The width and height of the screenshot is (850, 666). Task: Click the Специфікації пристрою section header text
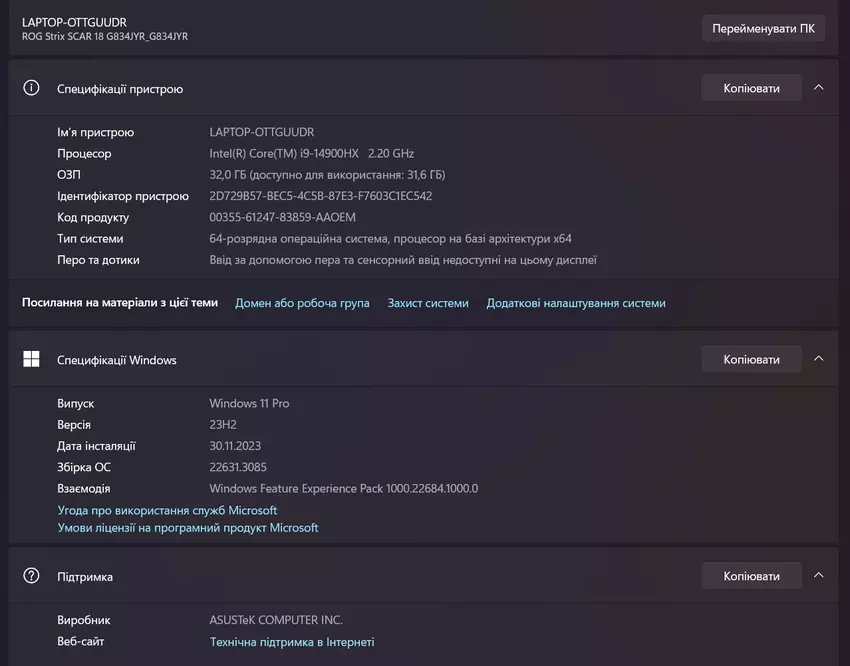coord(120,89)
